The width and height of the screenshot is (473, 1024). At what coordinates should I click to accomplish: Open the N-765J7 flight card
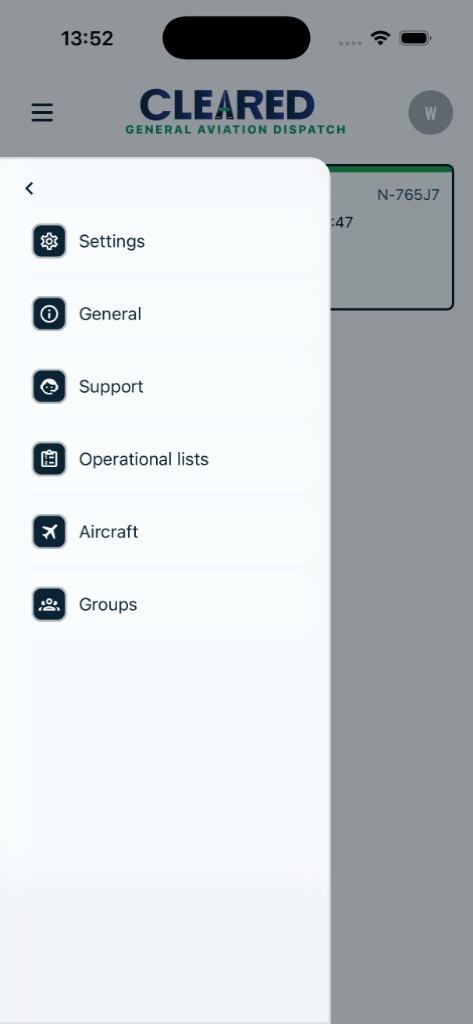click(x=391, y=237)
